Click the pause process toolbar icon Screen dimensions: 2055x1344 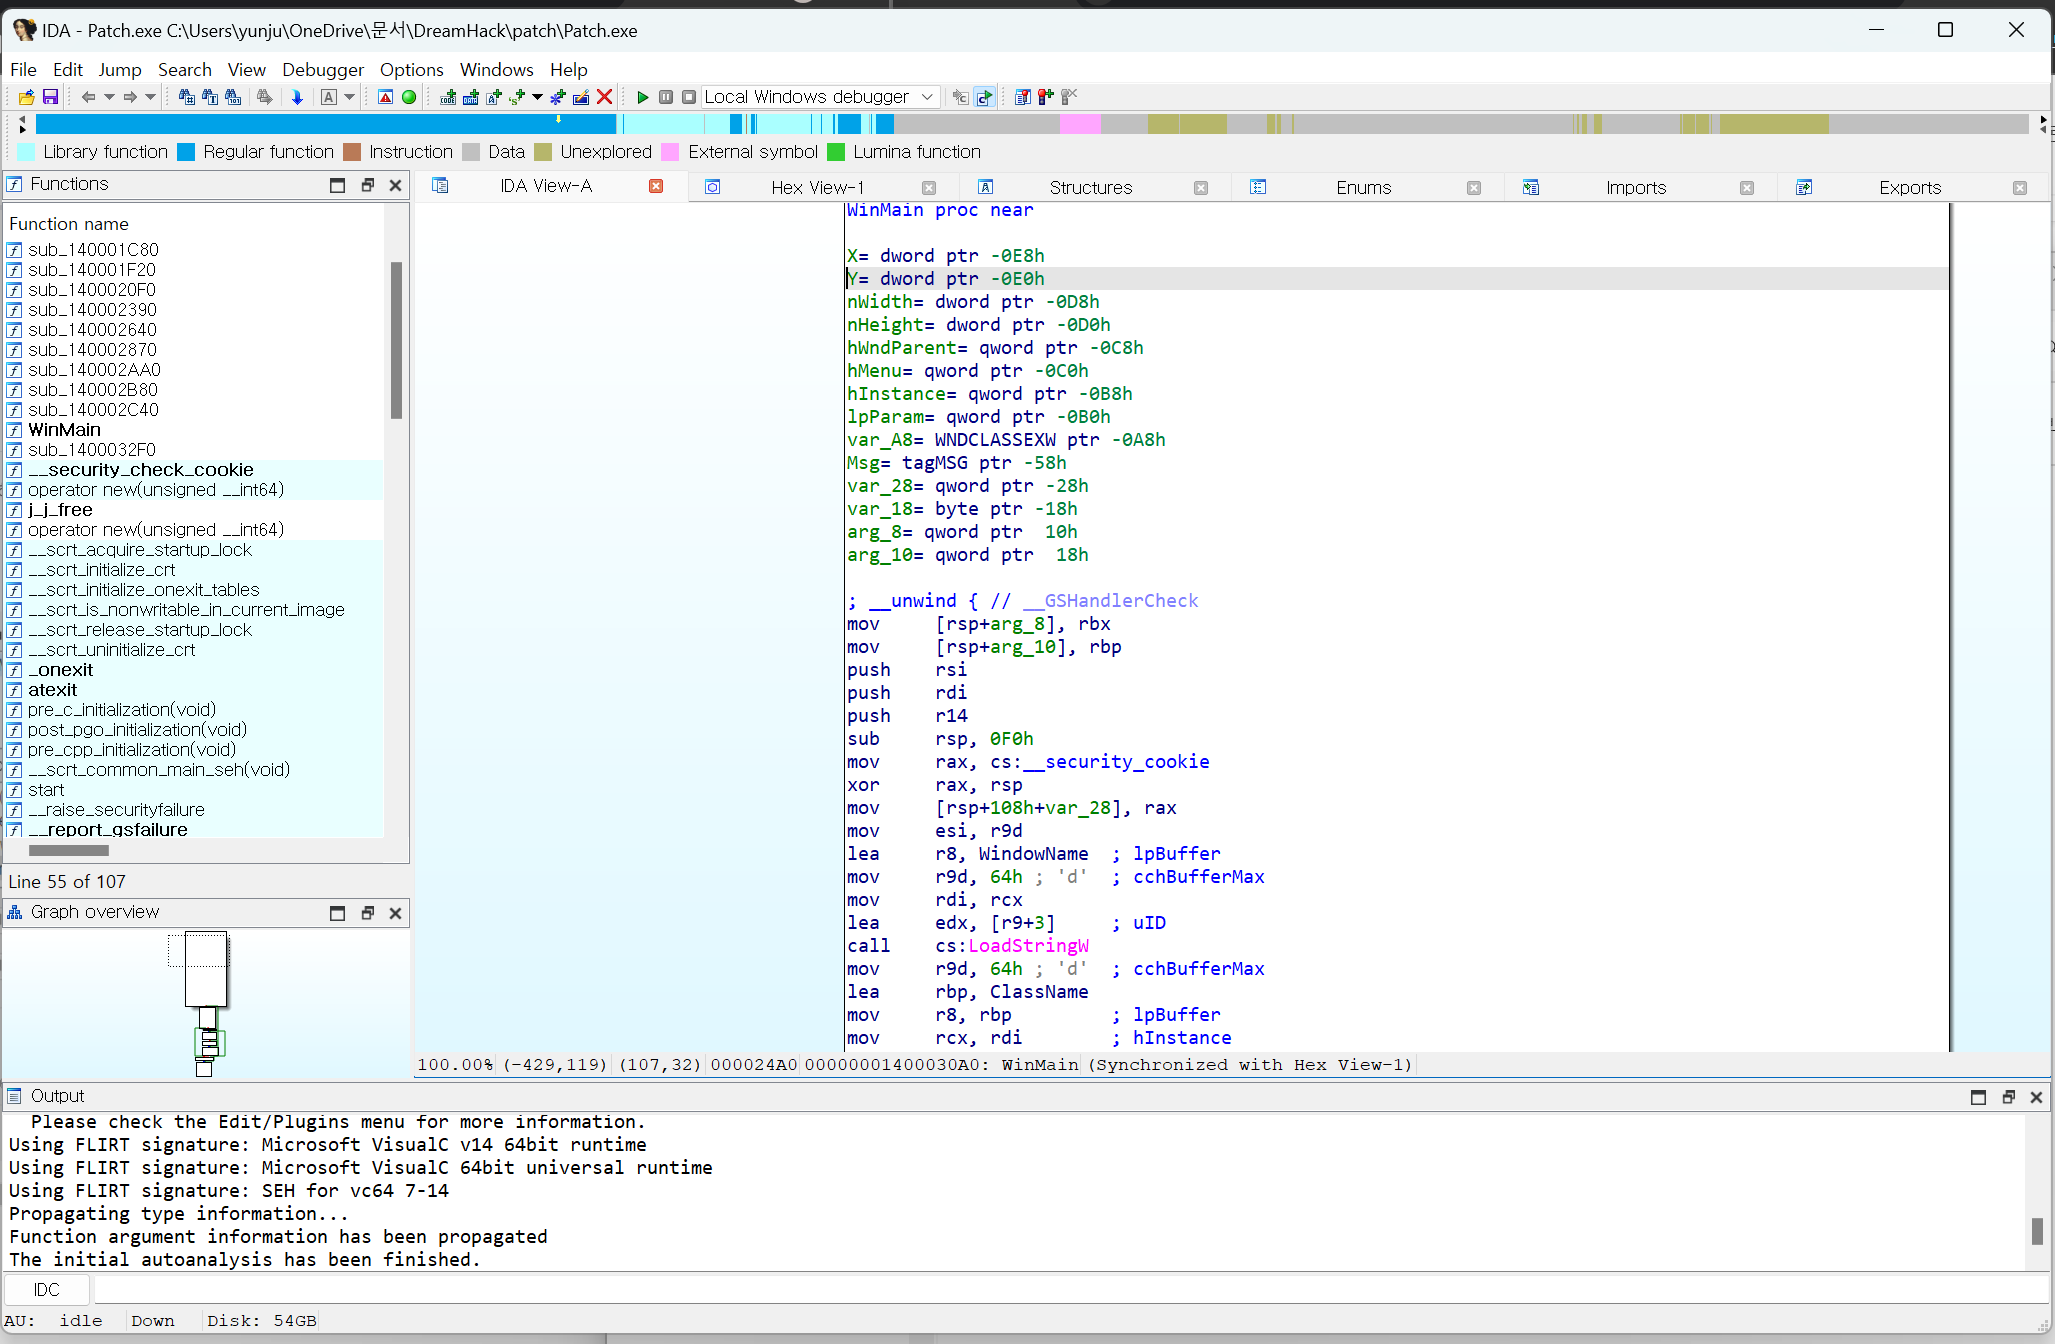tap(666, 97)
